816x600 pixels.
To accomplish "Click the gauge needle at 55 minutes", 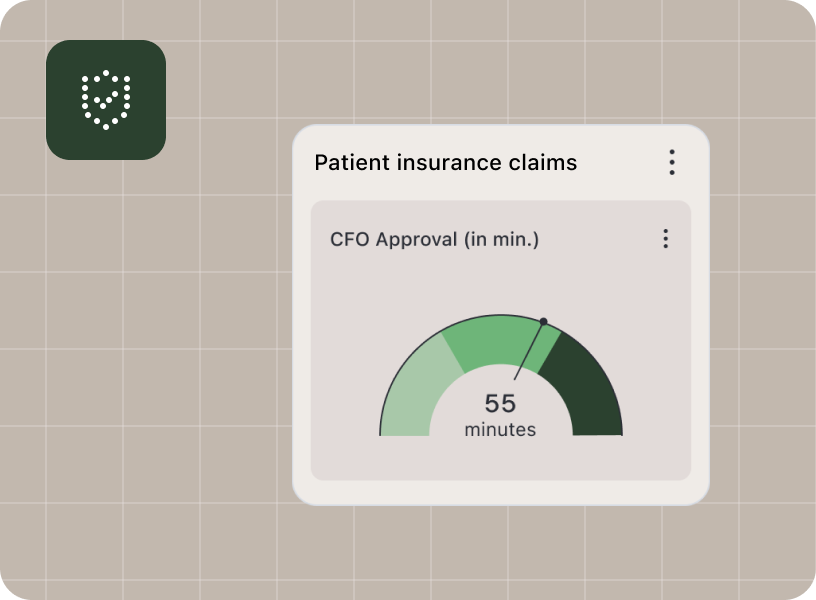I will (x=530, y=350).
